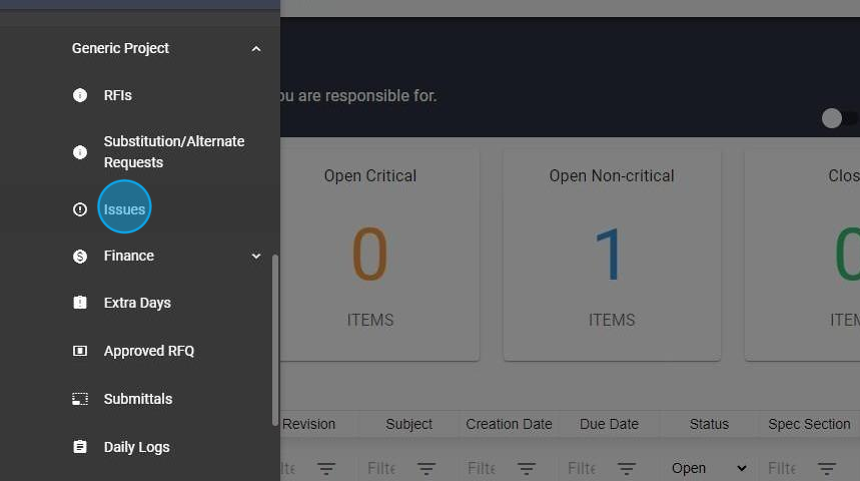Open filter menu for Subject column
The height and width of the screenshot is (481, 860).
click(x=426, y=468)
